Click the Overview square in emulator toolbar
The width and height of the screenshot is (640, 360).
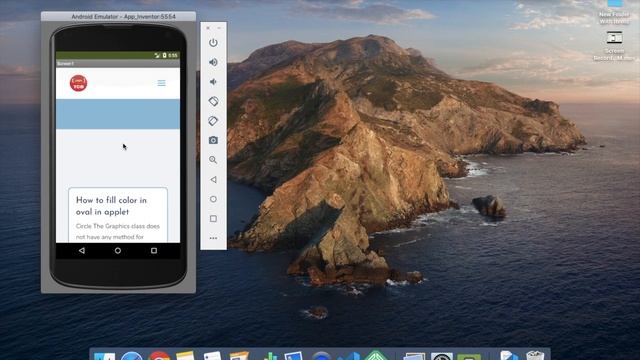click(213, 219)
